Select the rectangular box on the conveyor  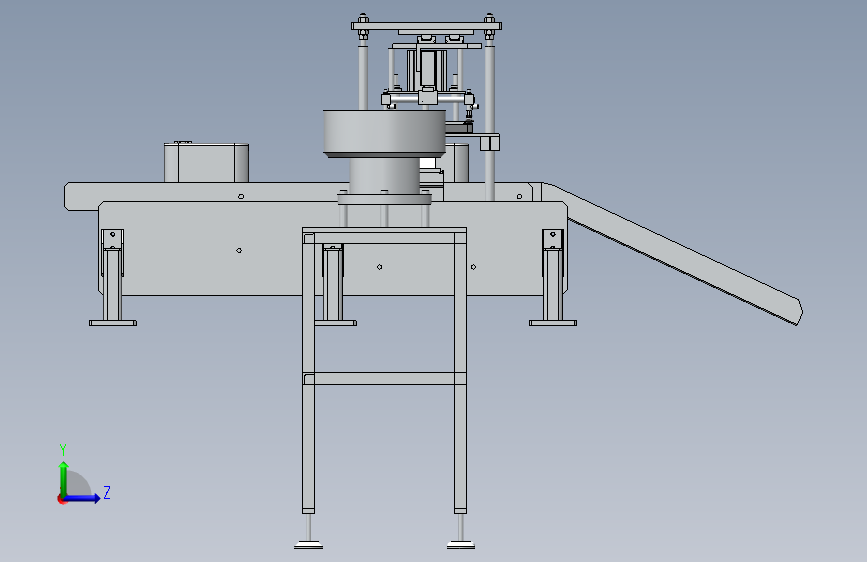[x=206, y=163]
